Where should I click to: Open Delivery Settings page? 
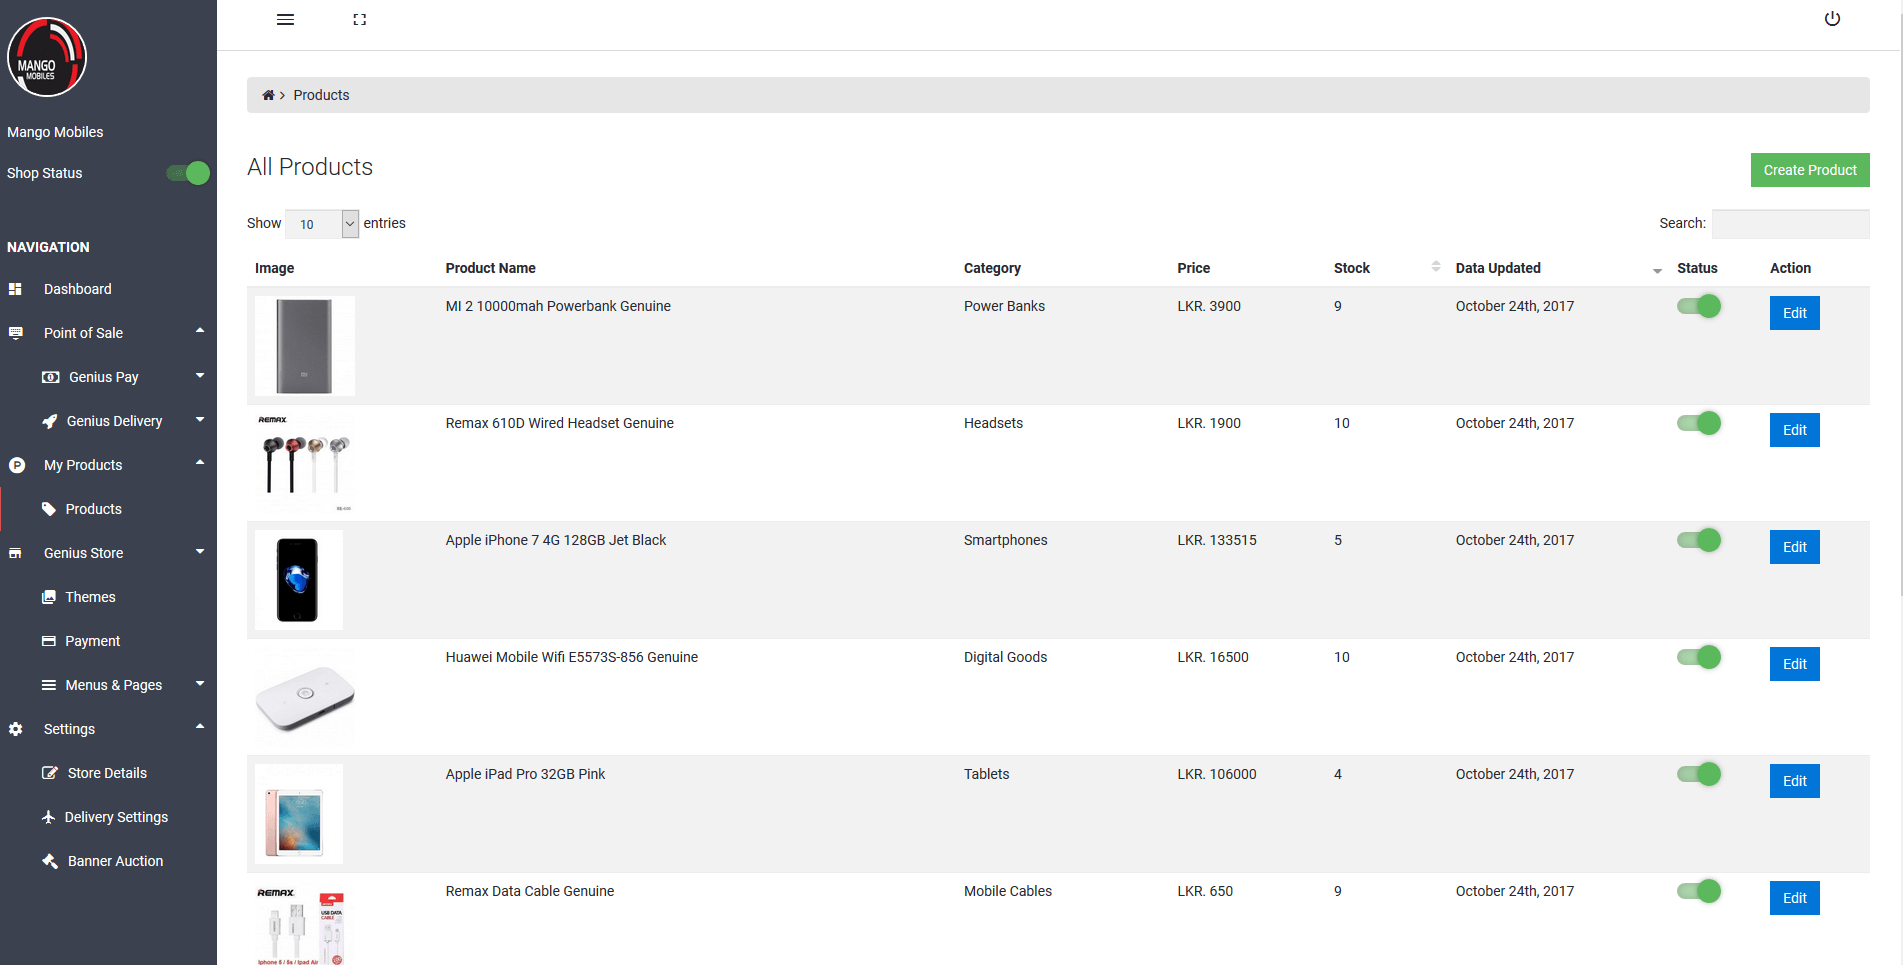pos(116,817)
